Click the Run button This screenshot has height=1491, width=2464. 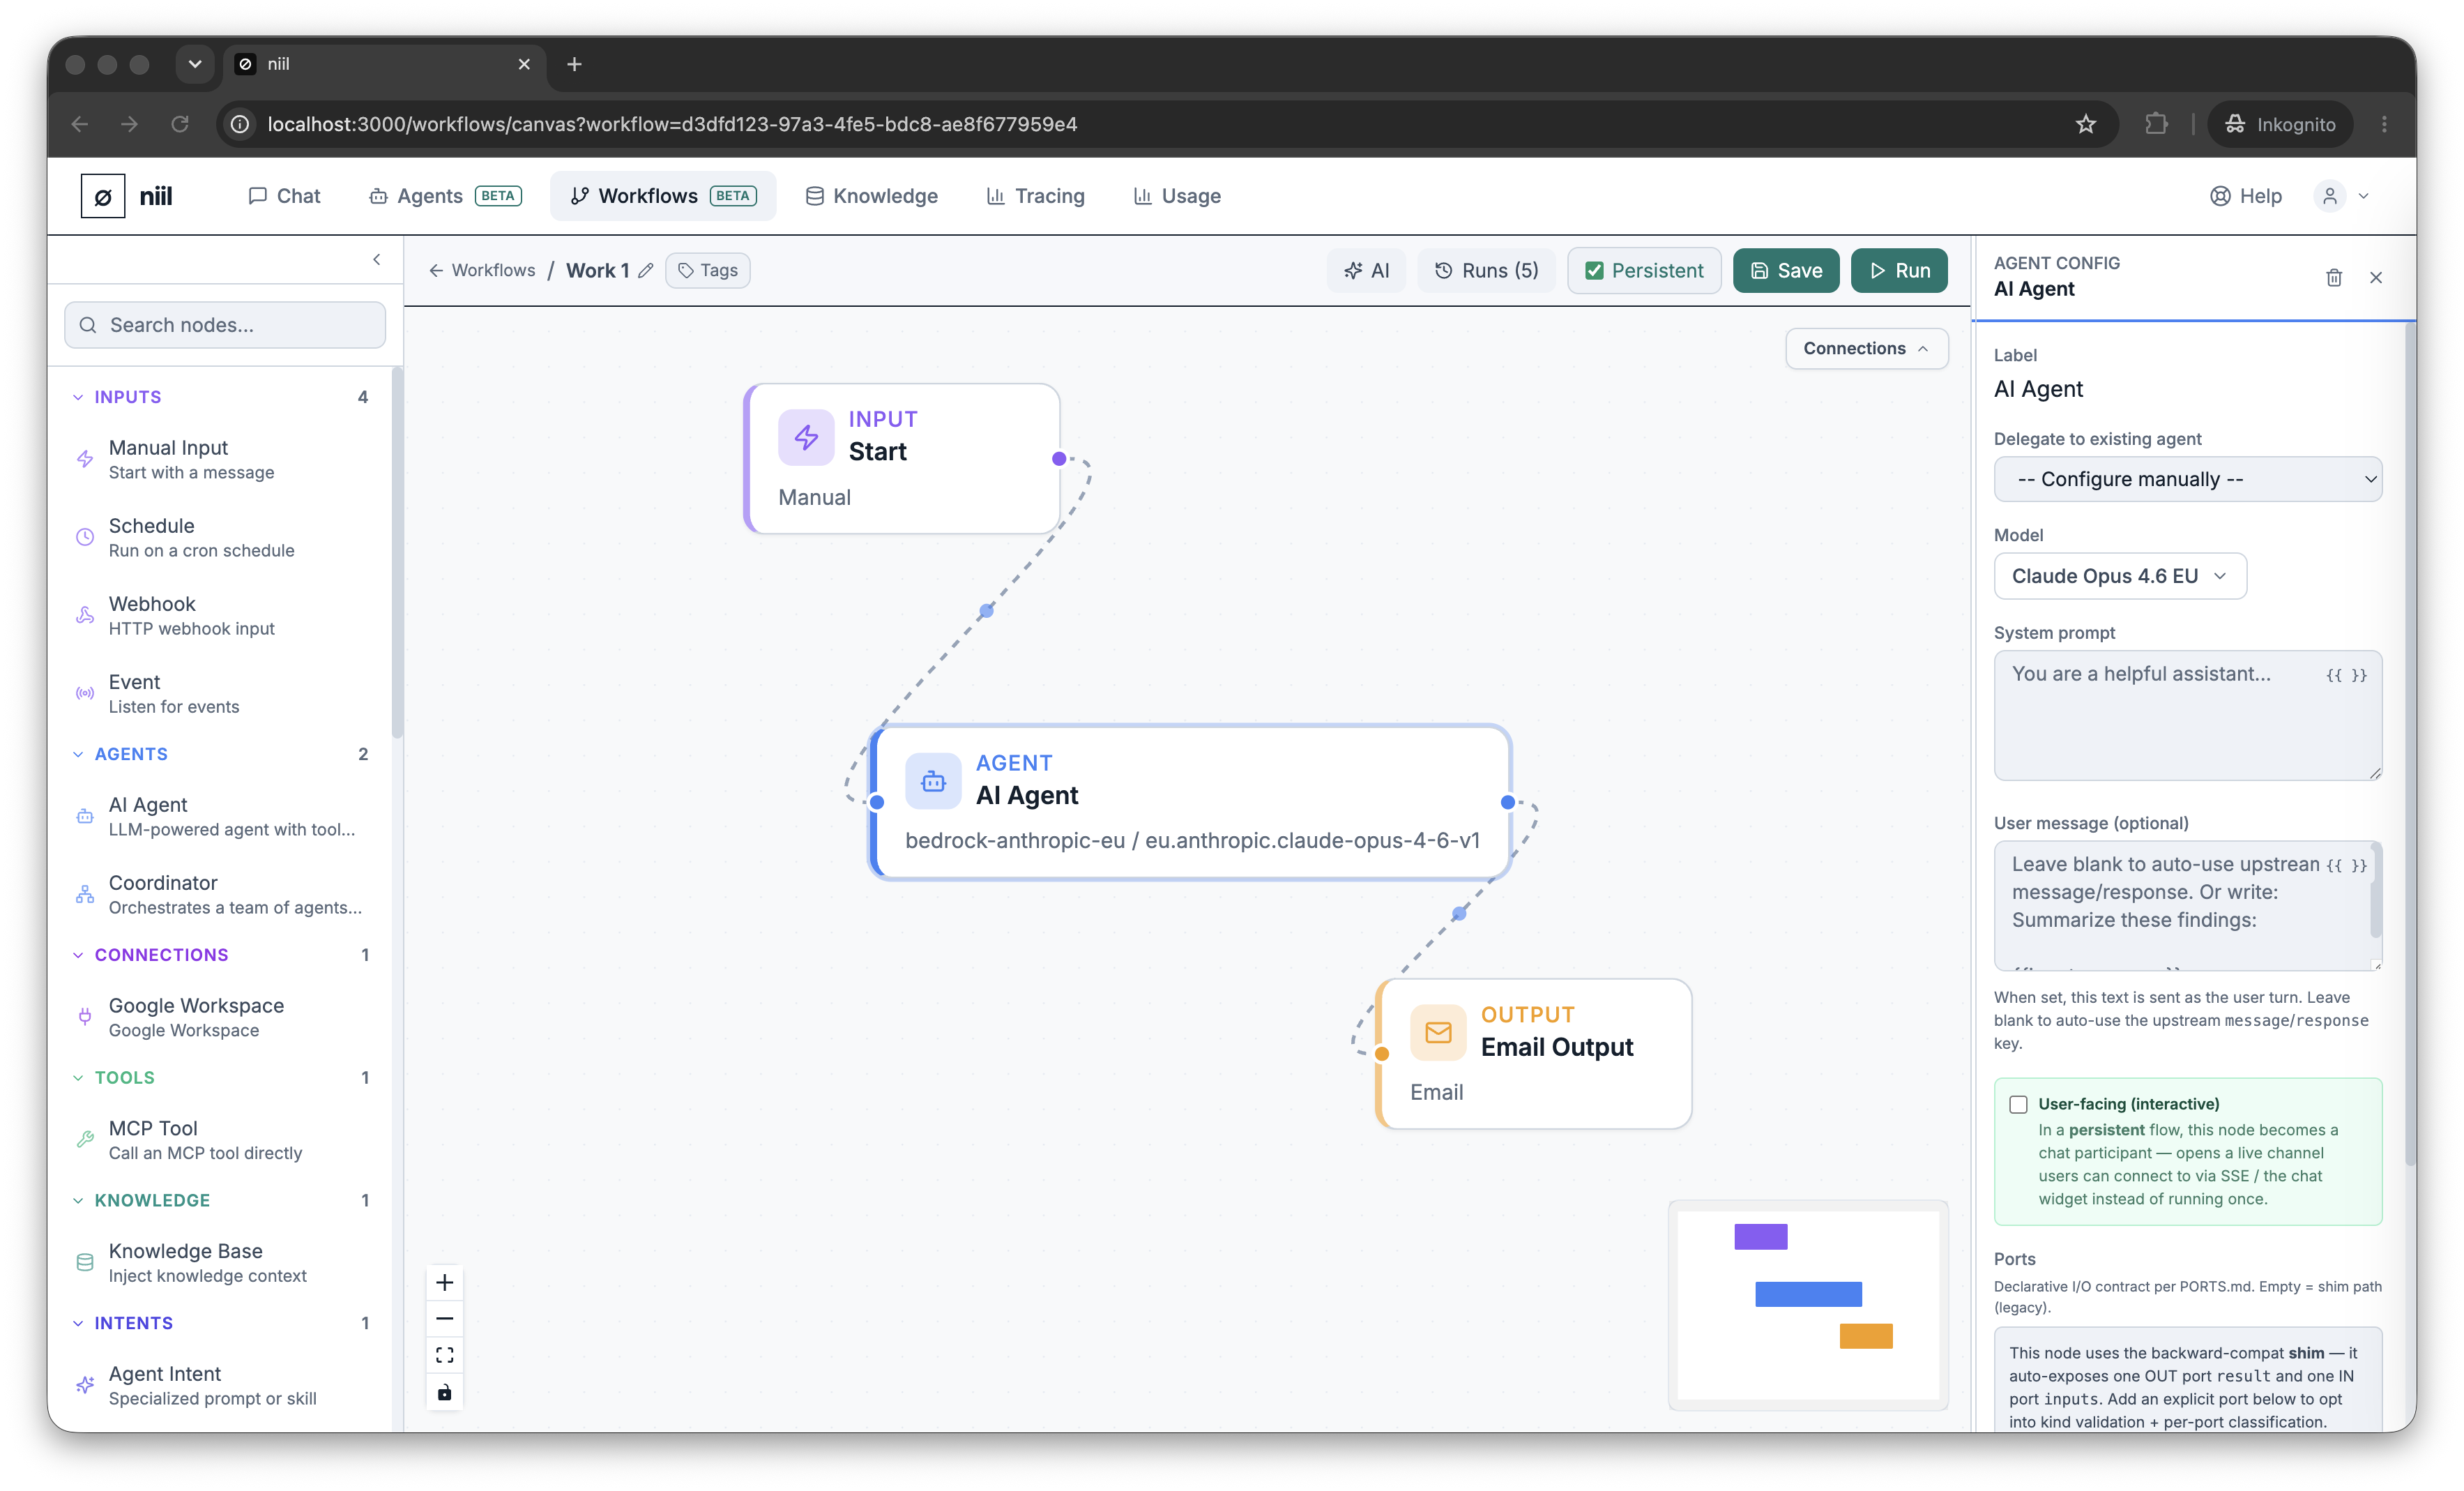pos(1898,270)
